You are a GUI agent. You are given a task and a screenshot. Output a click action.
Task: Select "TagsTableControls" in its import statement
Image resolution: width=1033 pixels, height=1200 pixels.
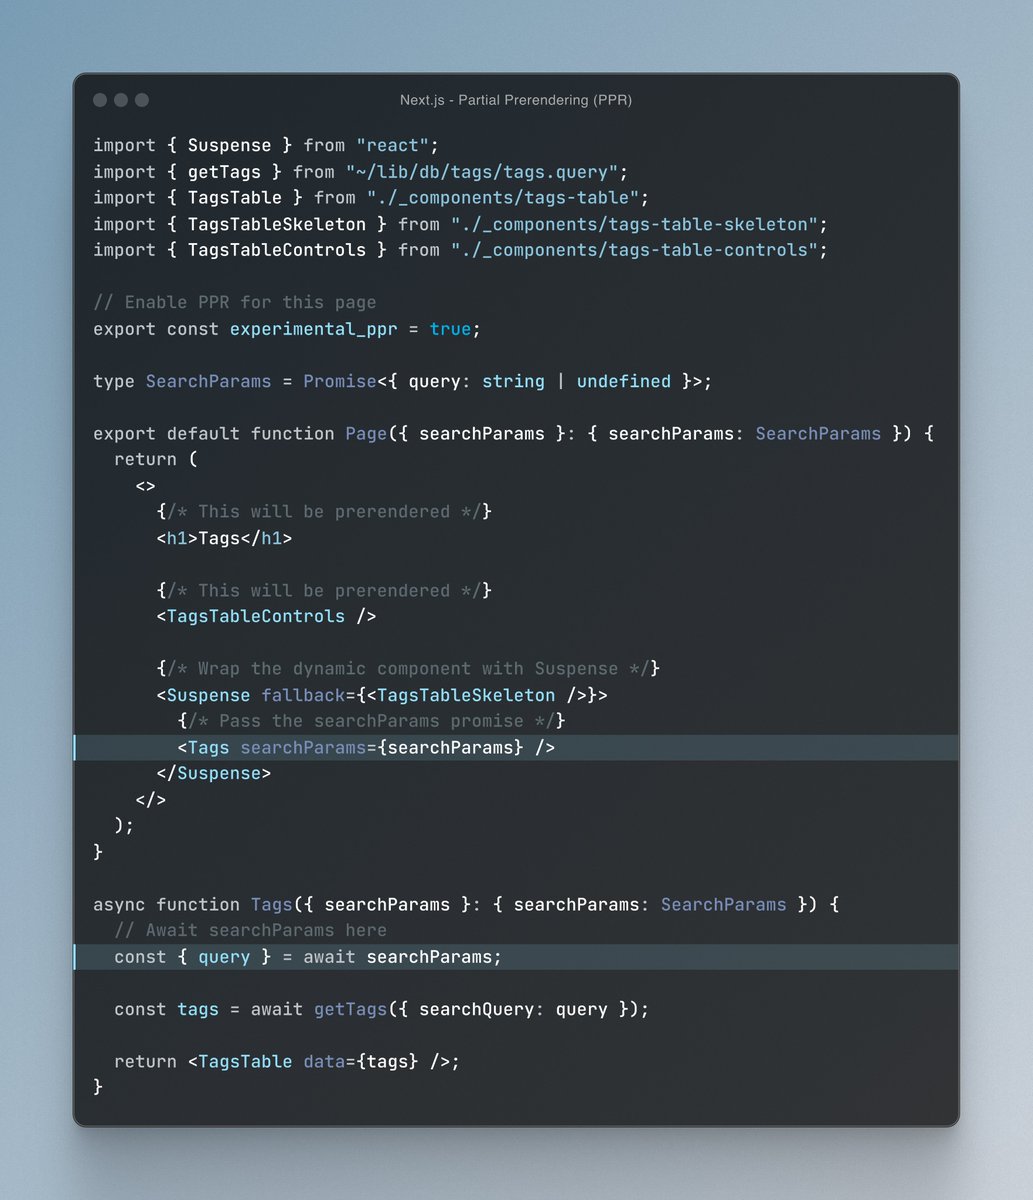(277, 250)
